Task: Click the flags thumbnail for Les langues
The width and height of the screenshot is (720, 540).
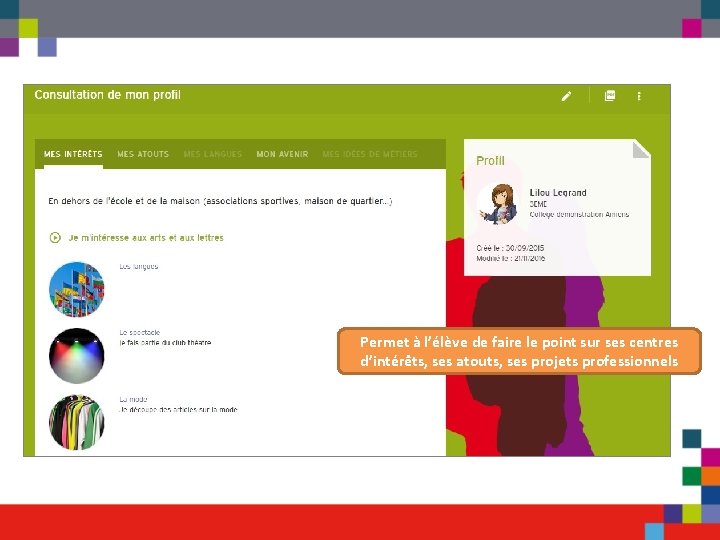Action: (77, 289)
